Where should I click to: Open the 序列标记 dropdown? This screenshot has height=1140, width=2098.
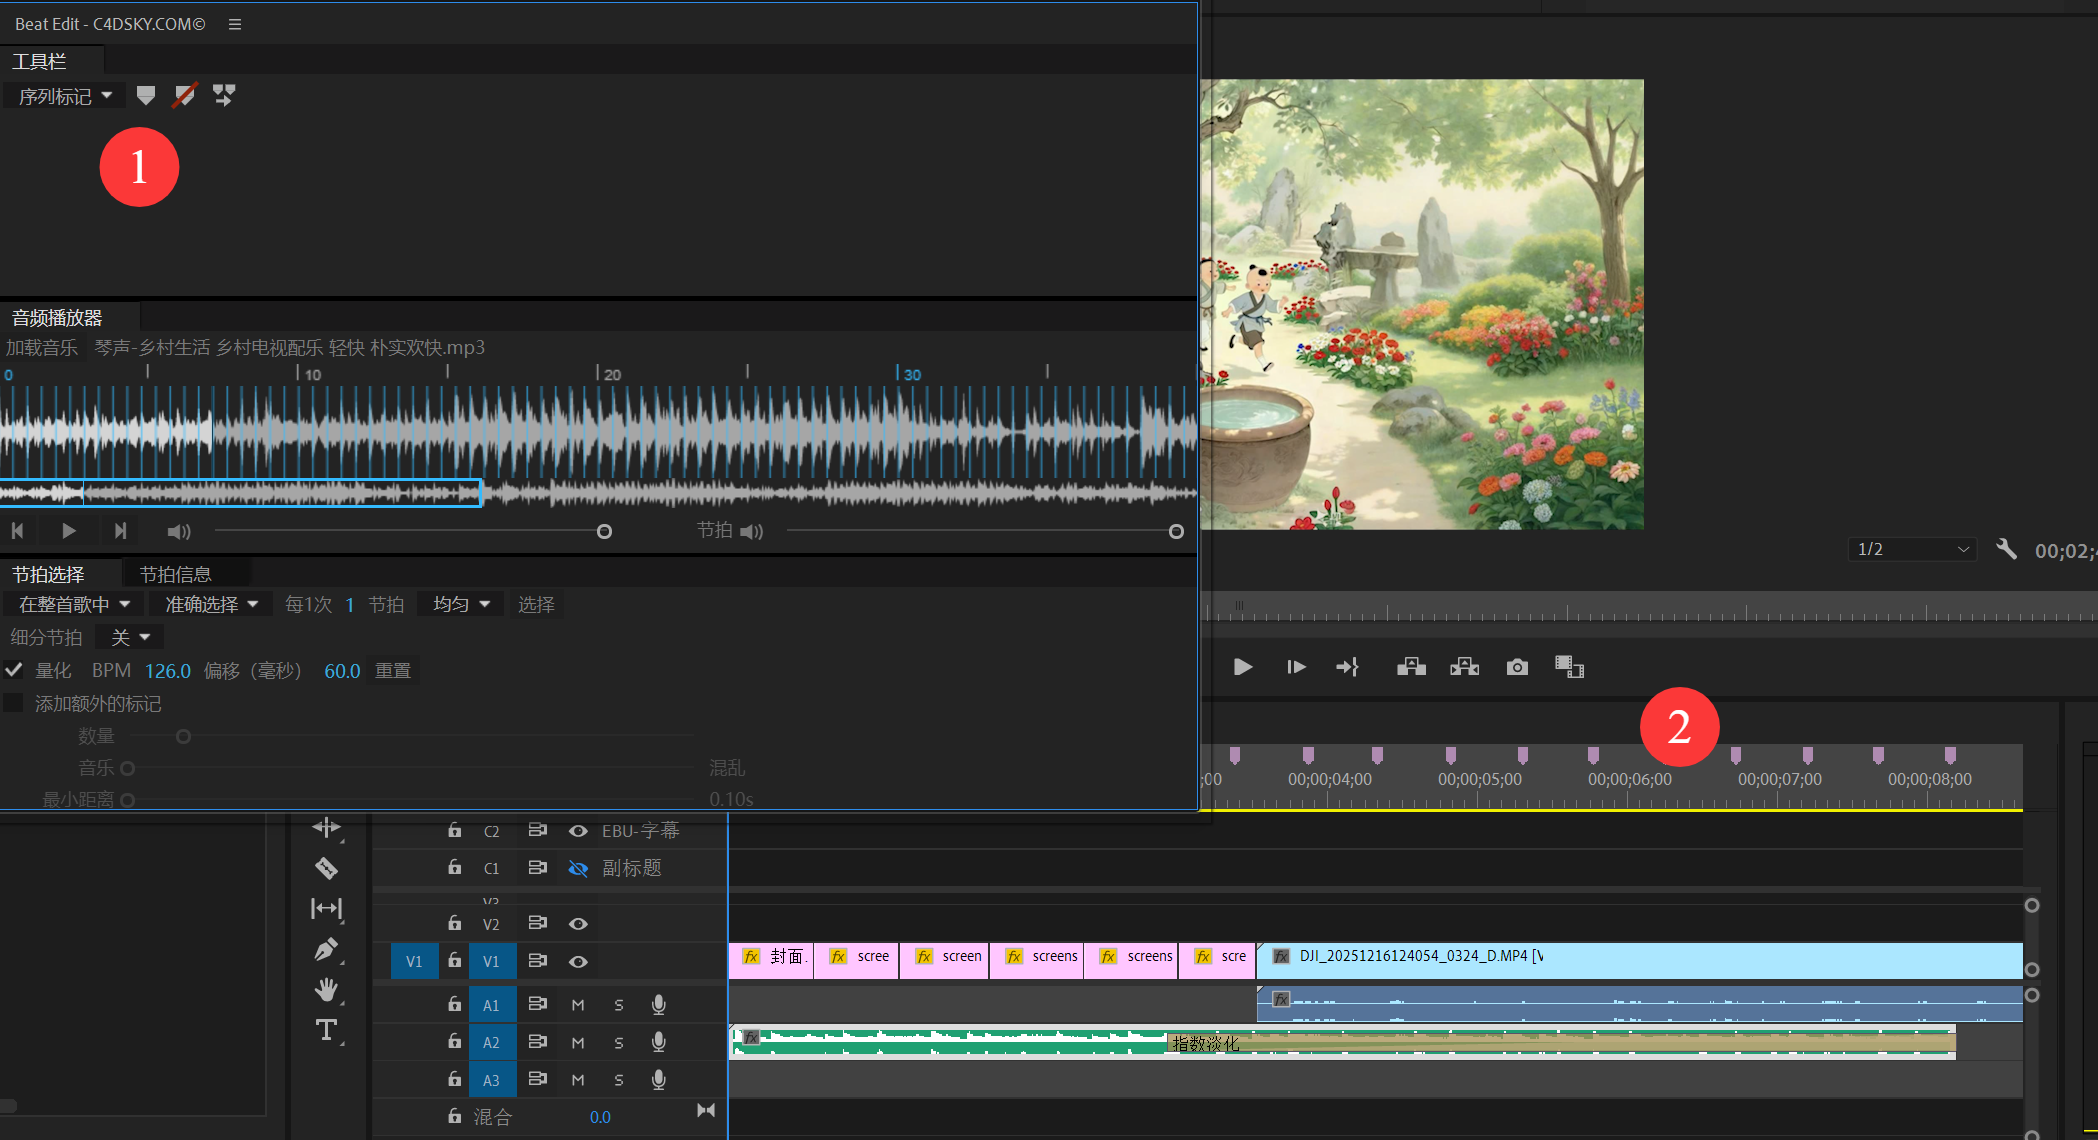[x=65, y=96]
